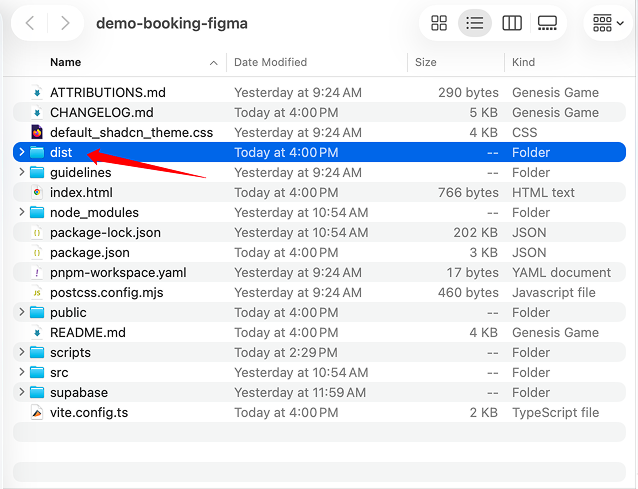
Task: Select the node_modules folder name
Action: point(94,212)
